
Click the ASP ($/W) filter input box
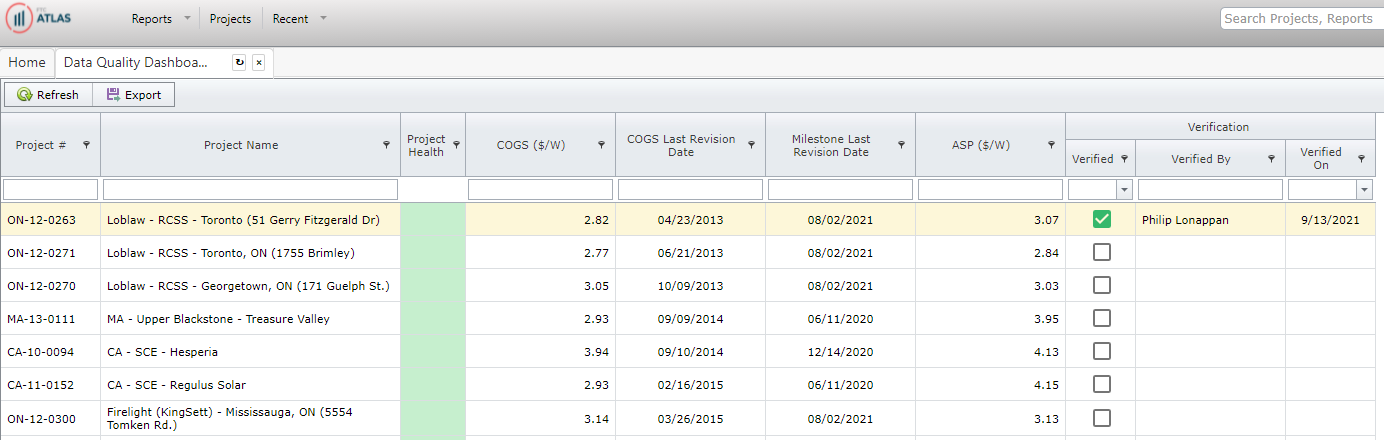click(x=990, y=190)
